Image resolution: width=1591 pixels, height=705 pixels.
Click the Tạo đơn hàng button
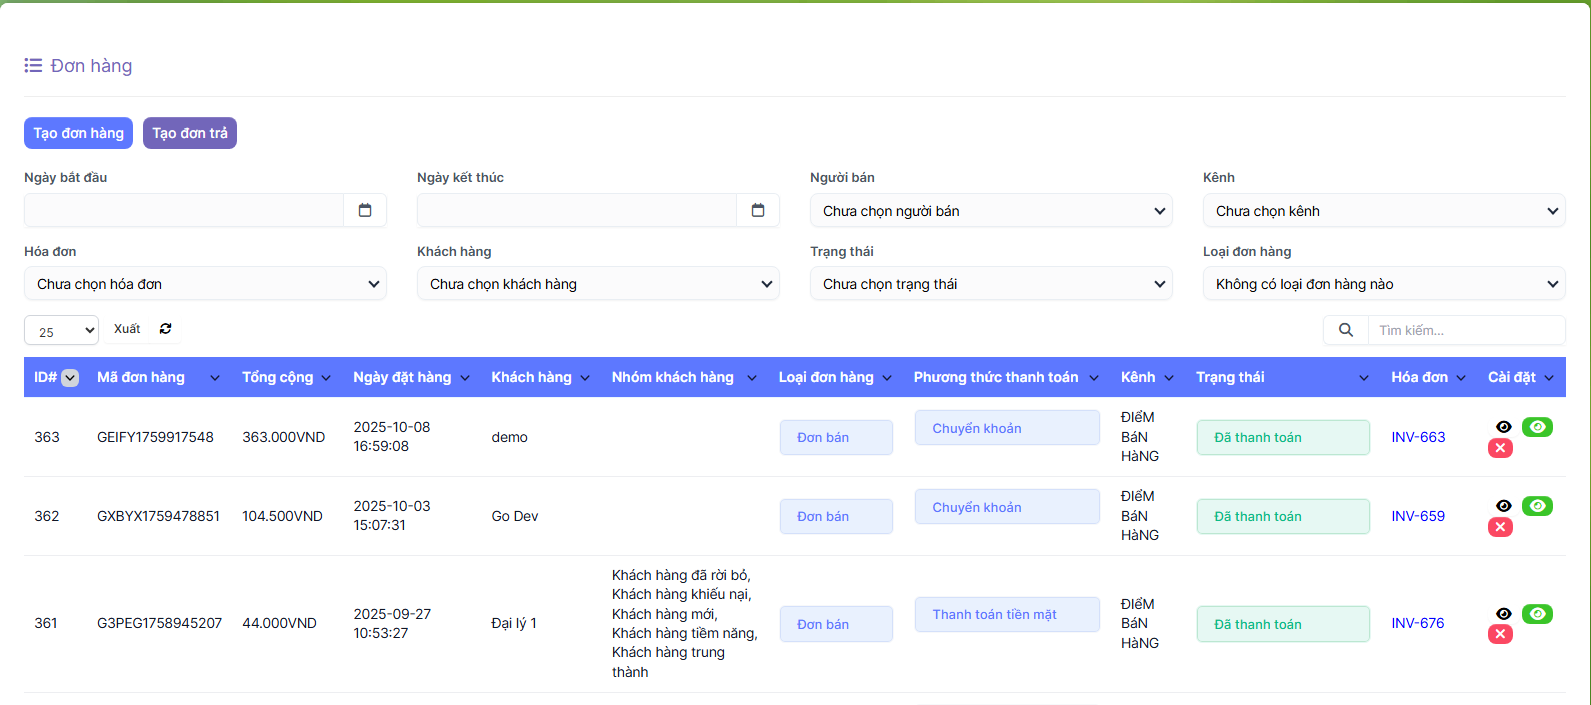pyautogui.click(x=78, y=133)
